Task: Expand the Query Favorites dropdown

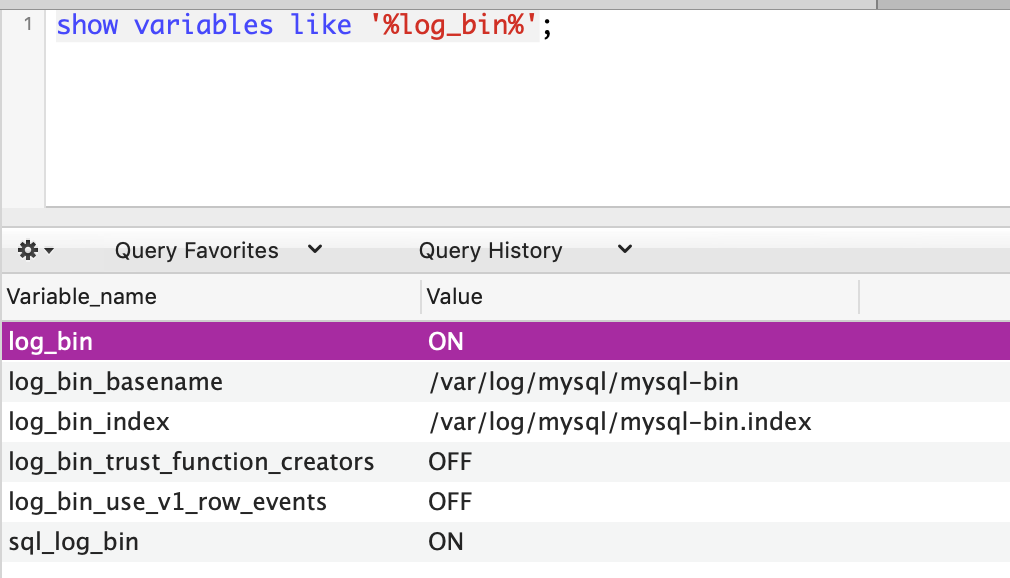Action: [218, 250]
